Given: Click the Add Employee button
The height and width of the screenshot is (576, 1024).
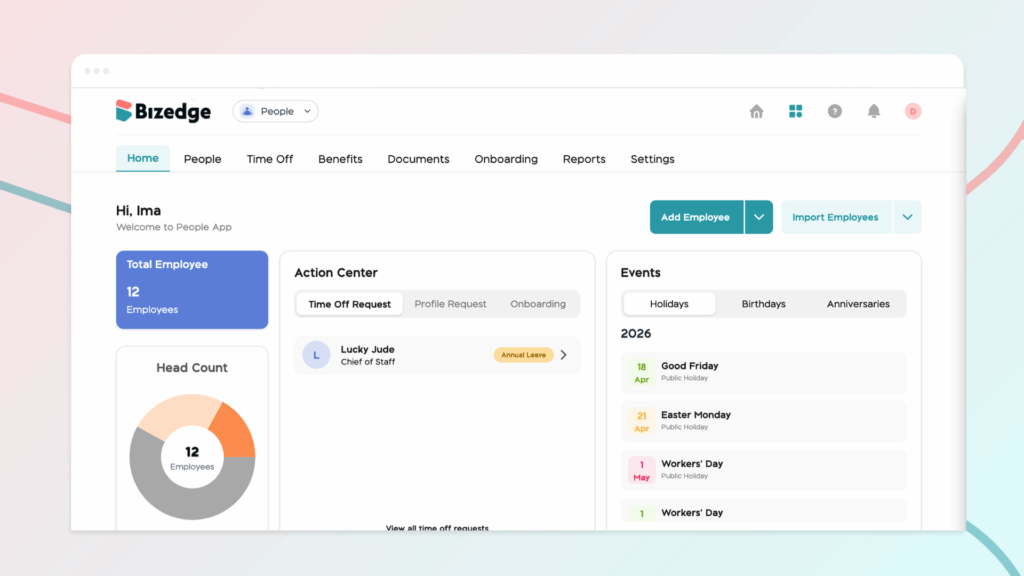Looking at the screenshot, I should [696, 217].
